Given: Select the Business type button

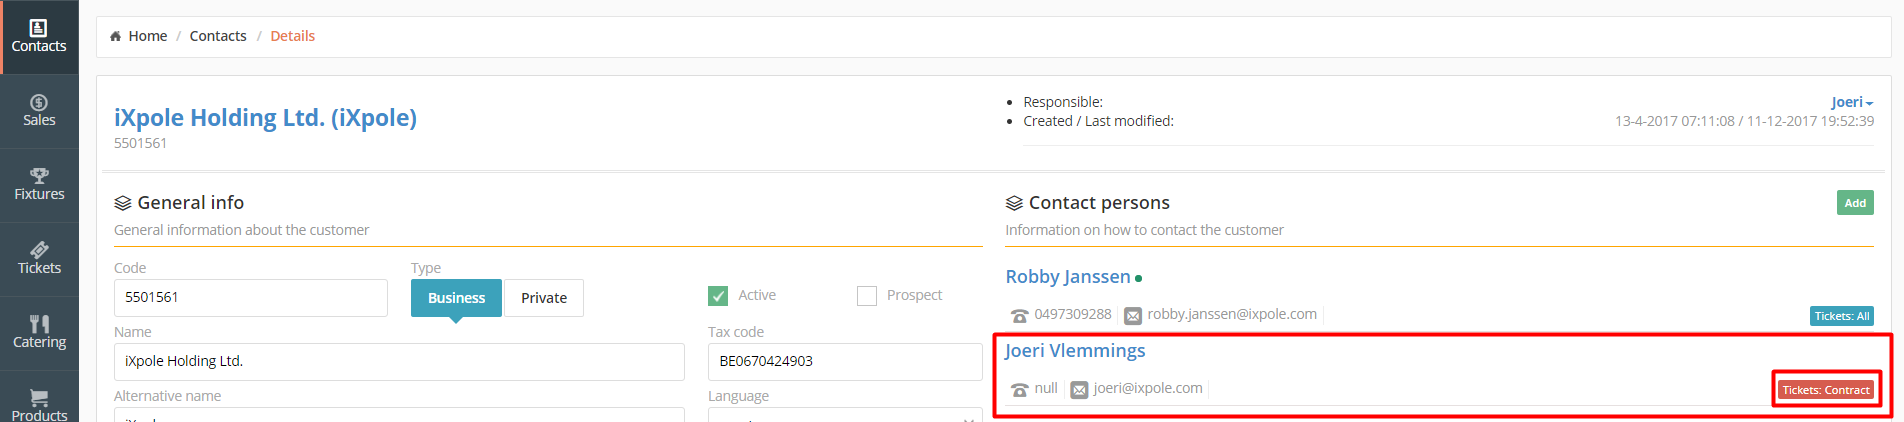Looking at the screenshot, I should pos(456,298).
